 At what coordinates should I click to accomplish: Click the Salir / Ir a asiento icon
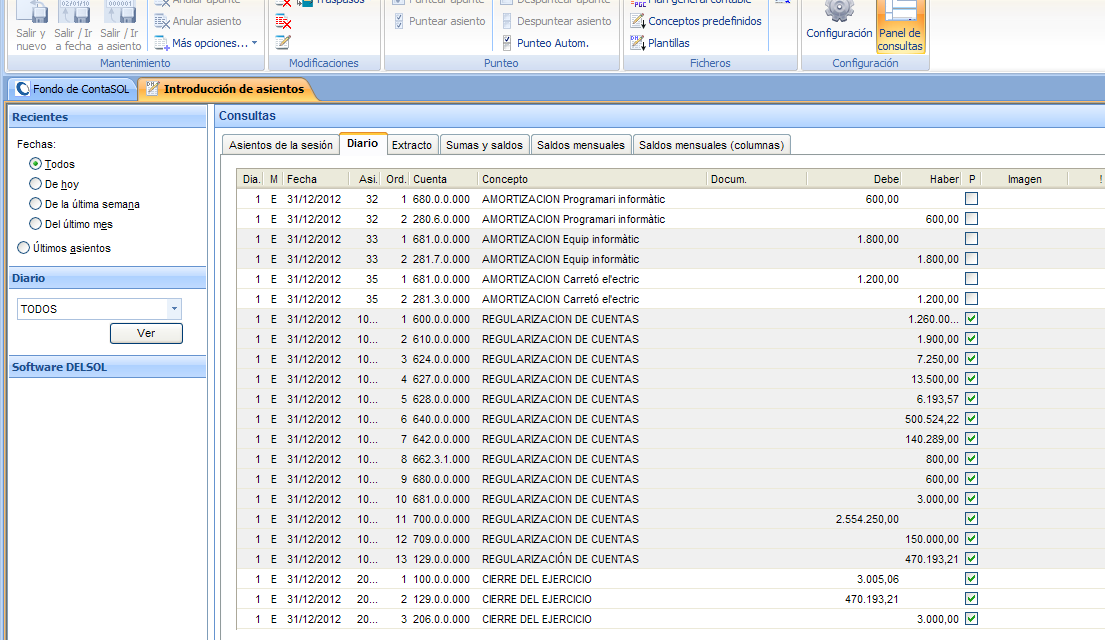click(119, 14)
